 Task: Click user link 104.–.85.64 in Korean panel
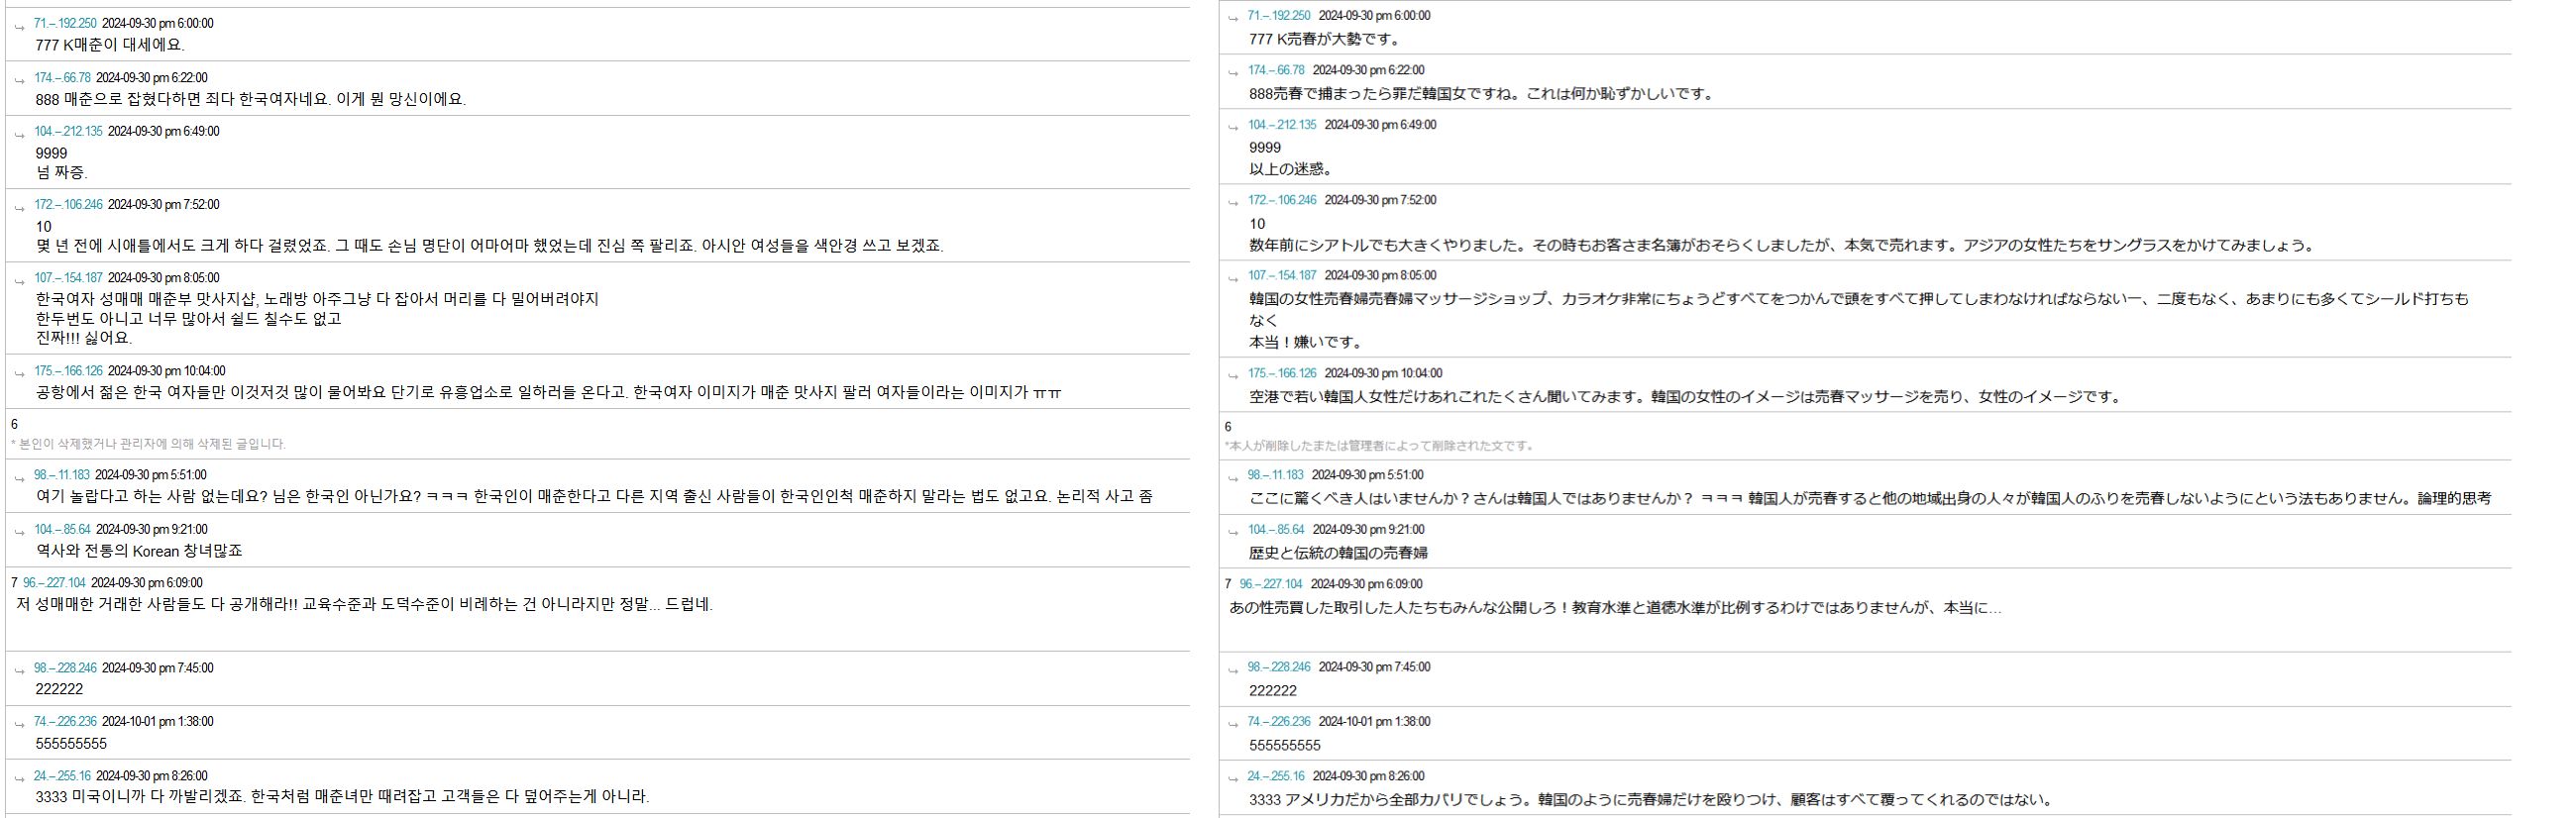pos(62,529)
